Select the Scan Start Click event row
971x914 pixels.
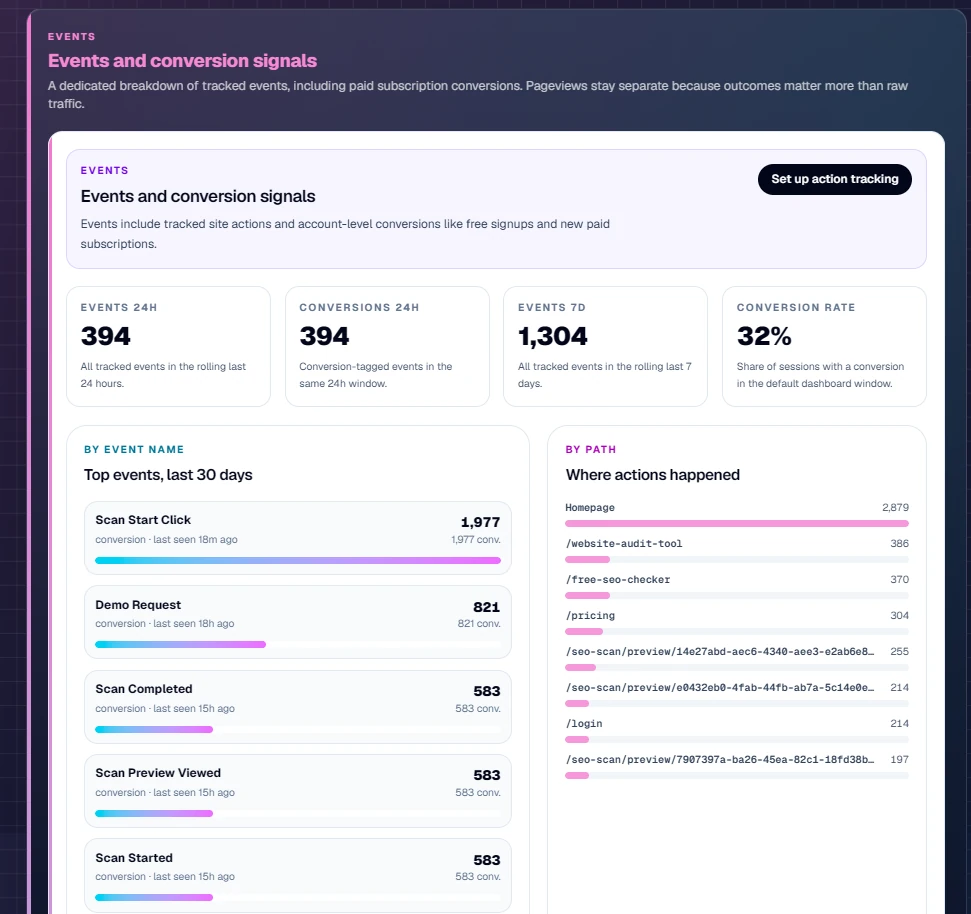click(298, 538)
